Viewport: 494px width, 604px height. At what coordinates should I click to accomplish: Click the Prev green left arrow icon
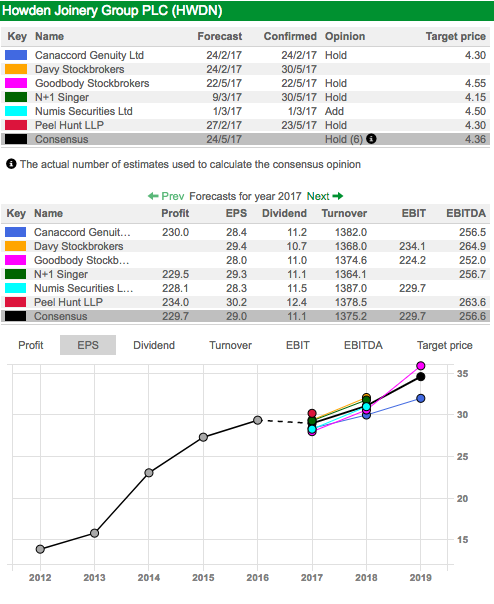coord(153,196)
